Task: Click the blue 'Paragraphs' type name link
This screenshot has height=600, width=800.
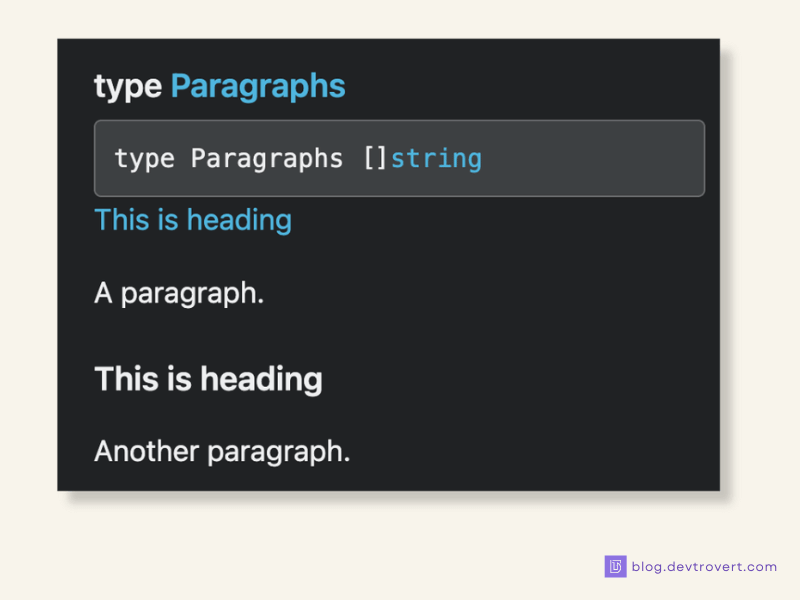Action: tap(258, 86)
